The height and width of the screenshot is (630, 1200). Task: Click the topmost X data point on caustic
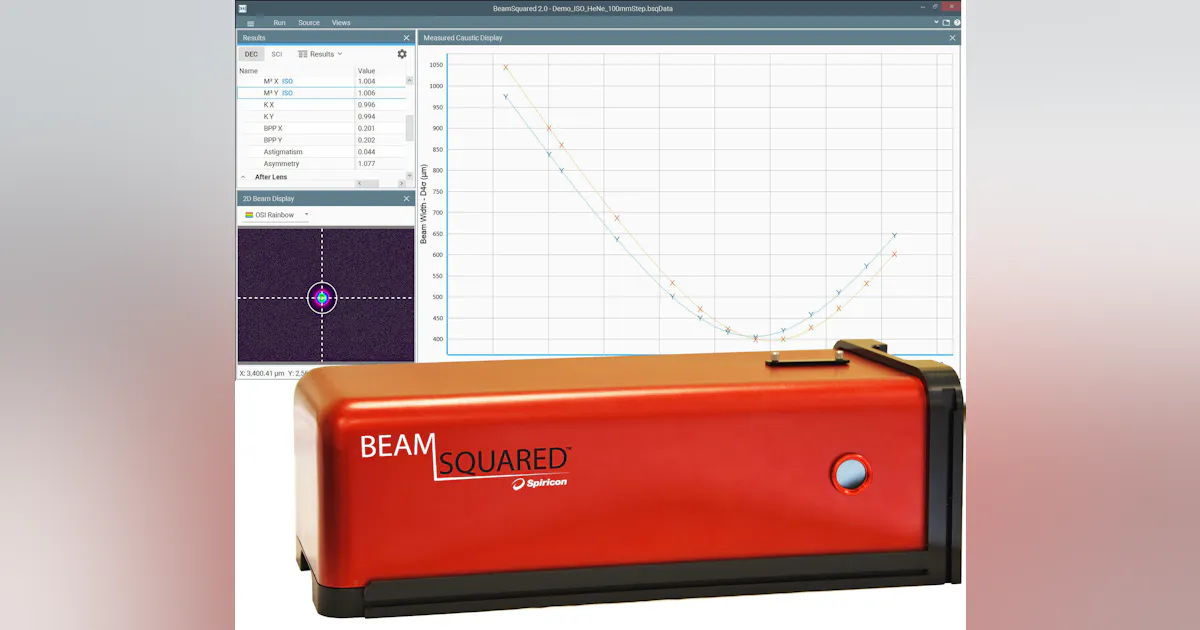pos(506,67)
